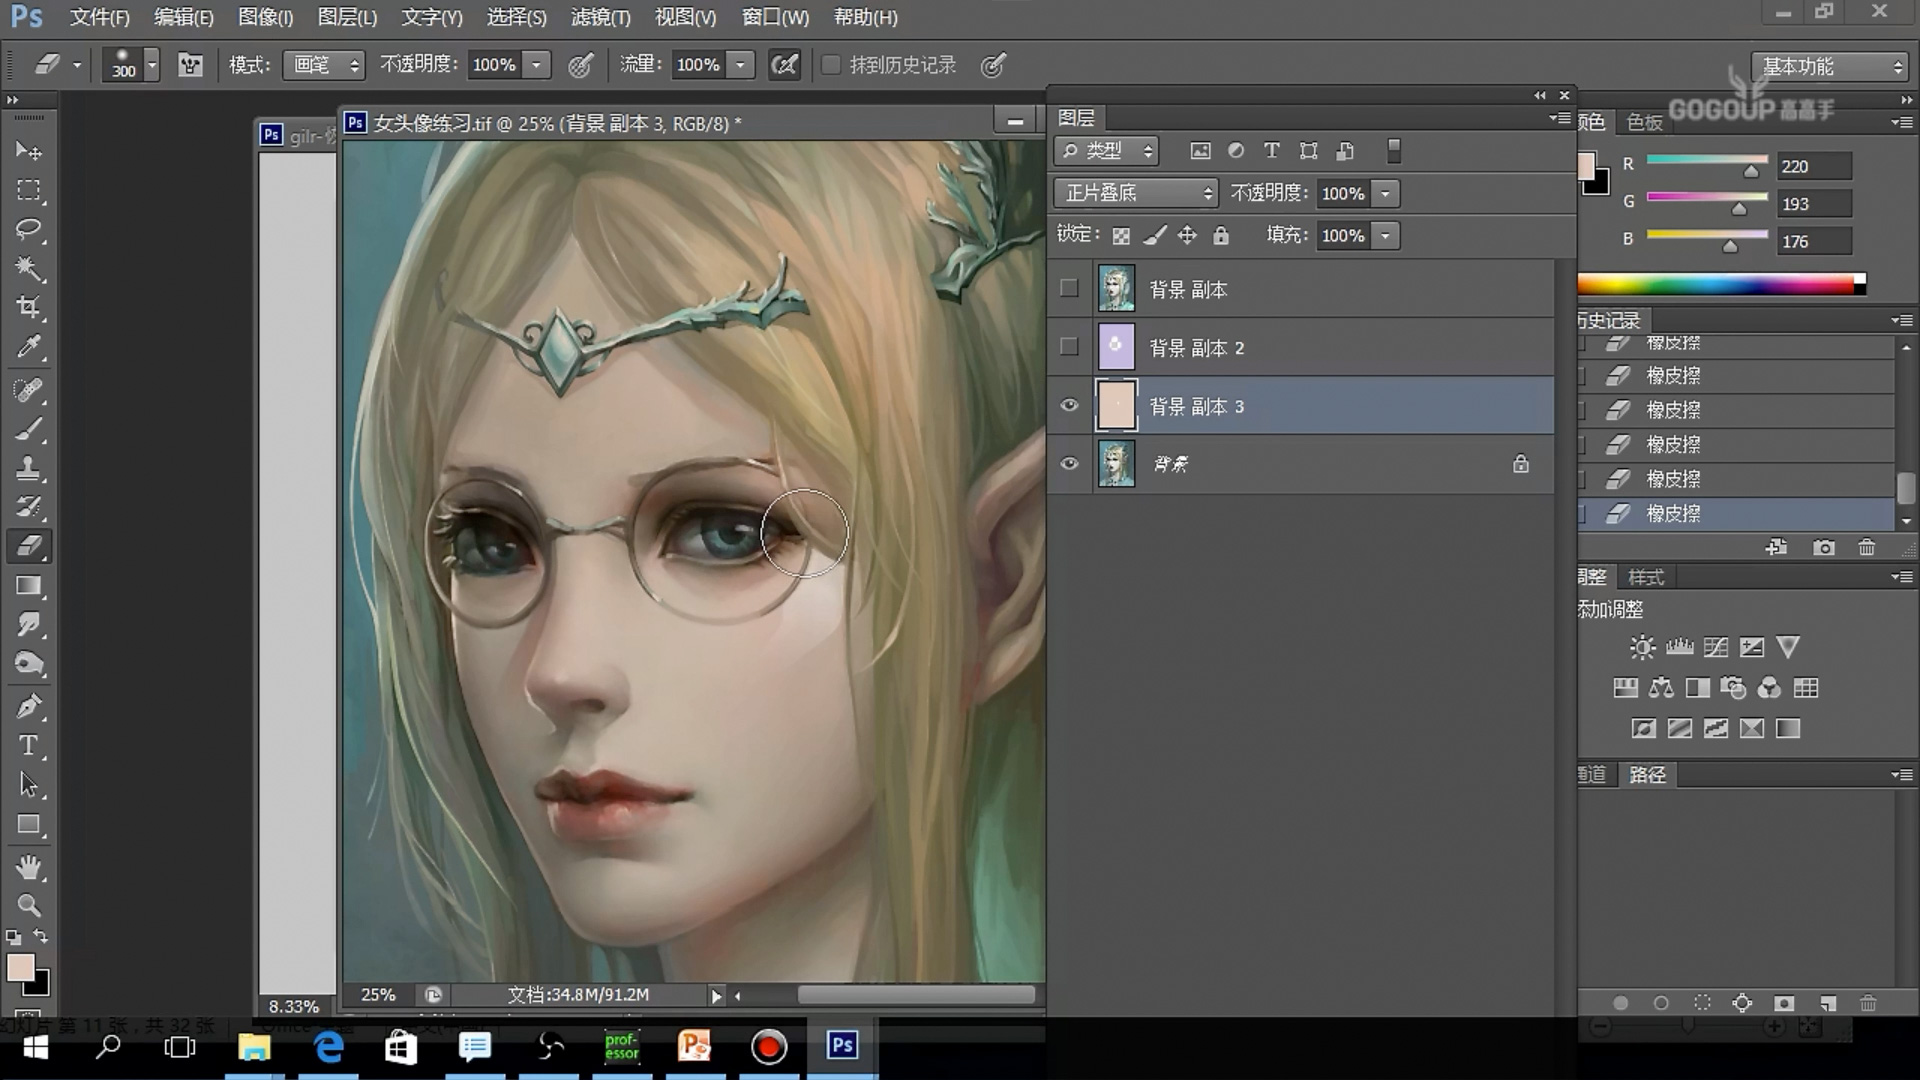Screen dimensions: 1920x1080
Task: Toggle lock all for layer
Action: tap(1220, 235)
